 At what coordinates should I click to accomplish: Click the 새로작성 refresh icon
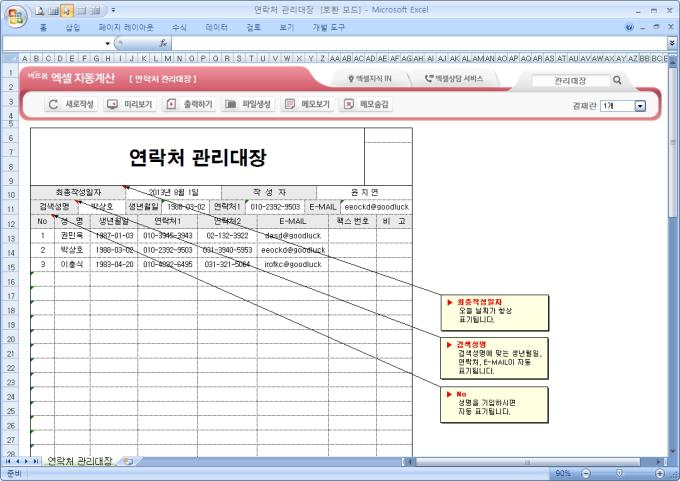(x=53, y=104)
